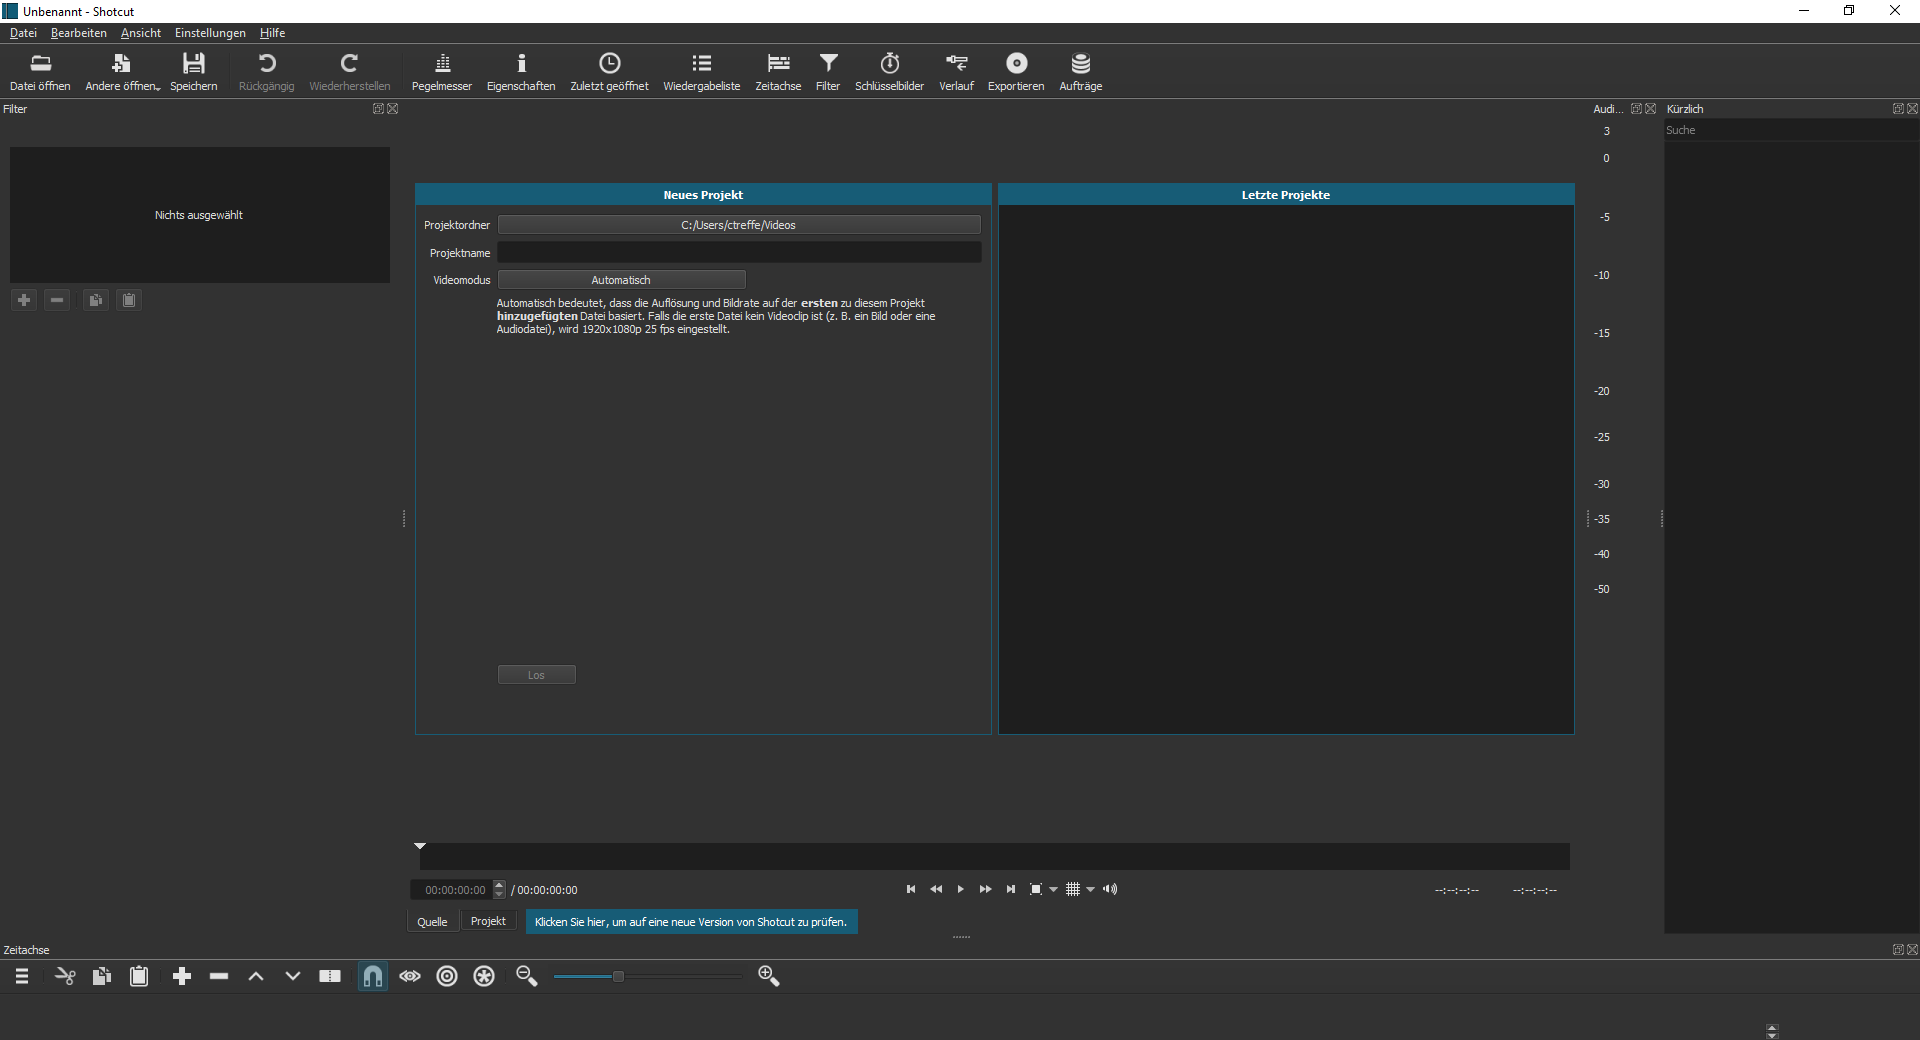
Task: Click the rewind playback button
Action: [x=936, y=889]
